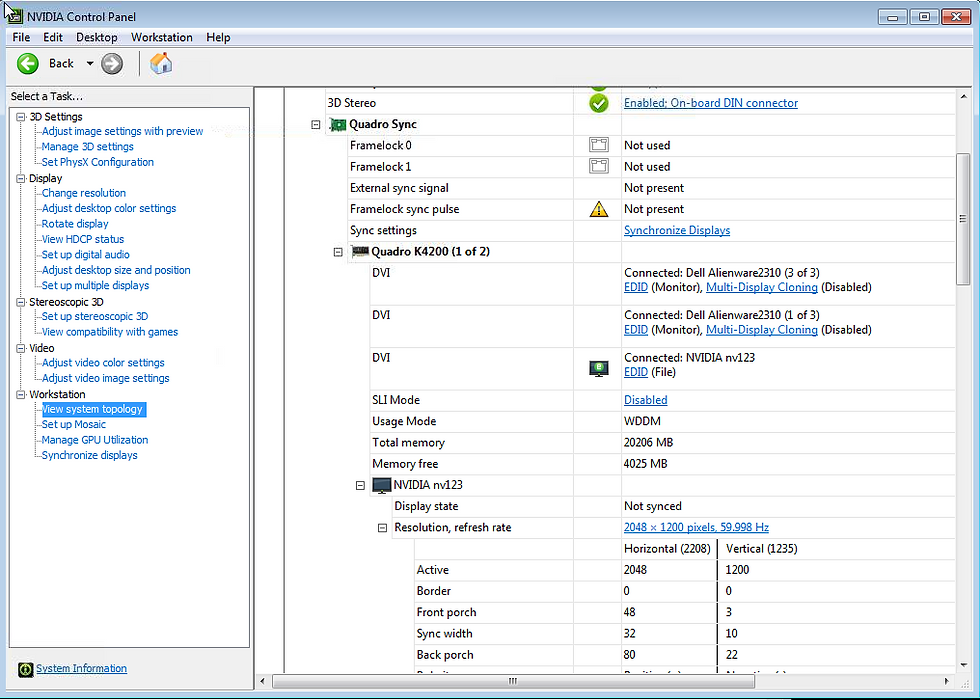The height and width of the screenshot is (700, 980).
Task: Open Synchronize displays task in tree
Action: [x=89, y=456]
